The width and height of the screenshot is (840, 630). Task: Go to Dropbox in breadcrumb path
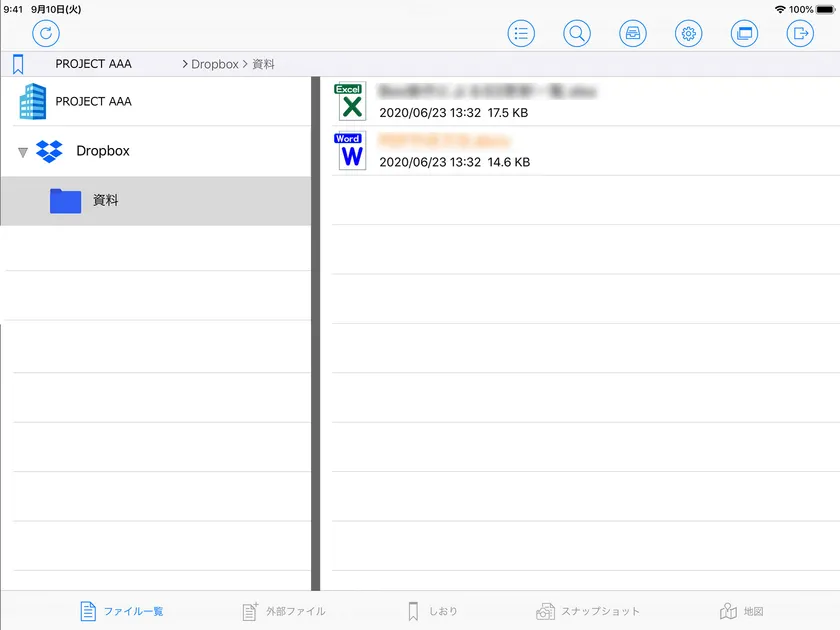tap(215, 64)
